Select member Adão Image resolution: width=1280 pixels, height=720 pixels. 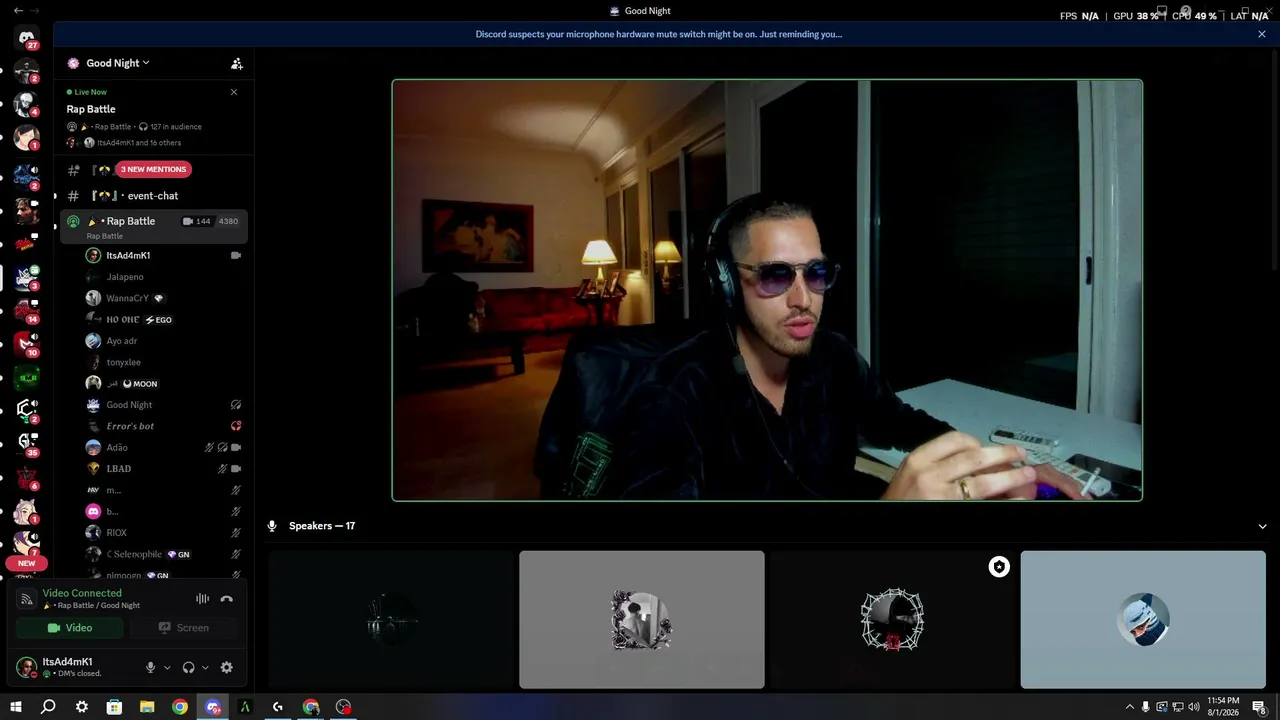click(153, 448)
